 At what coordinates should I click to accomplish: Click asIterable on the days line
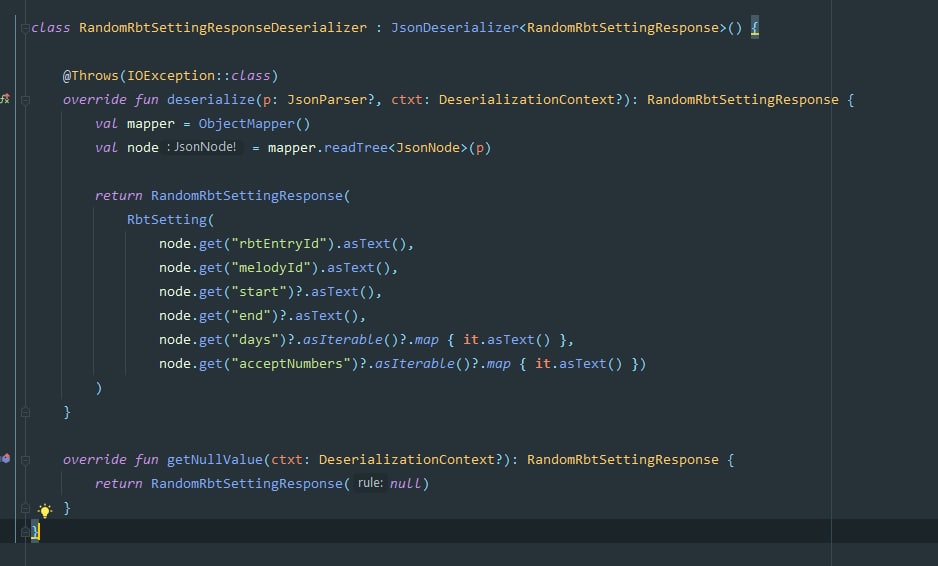point(342,339)
